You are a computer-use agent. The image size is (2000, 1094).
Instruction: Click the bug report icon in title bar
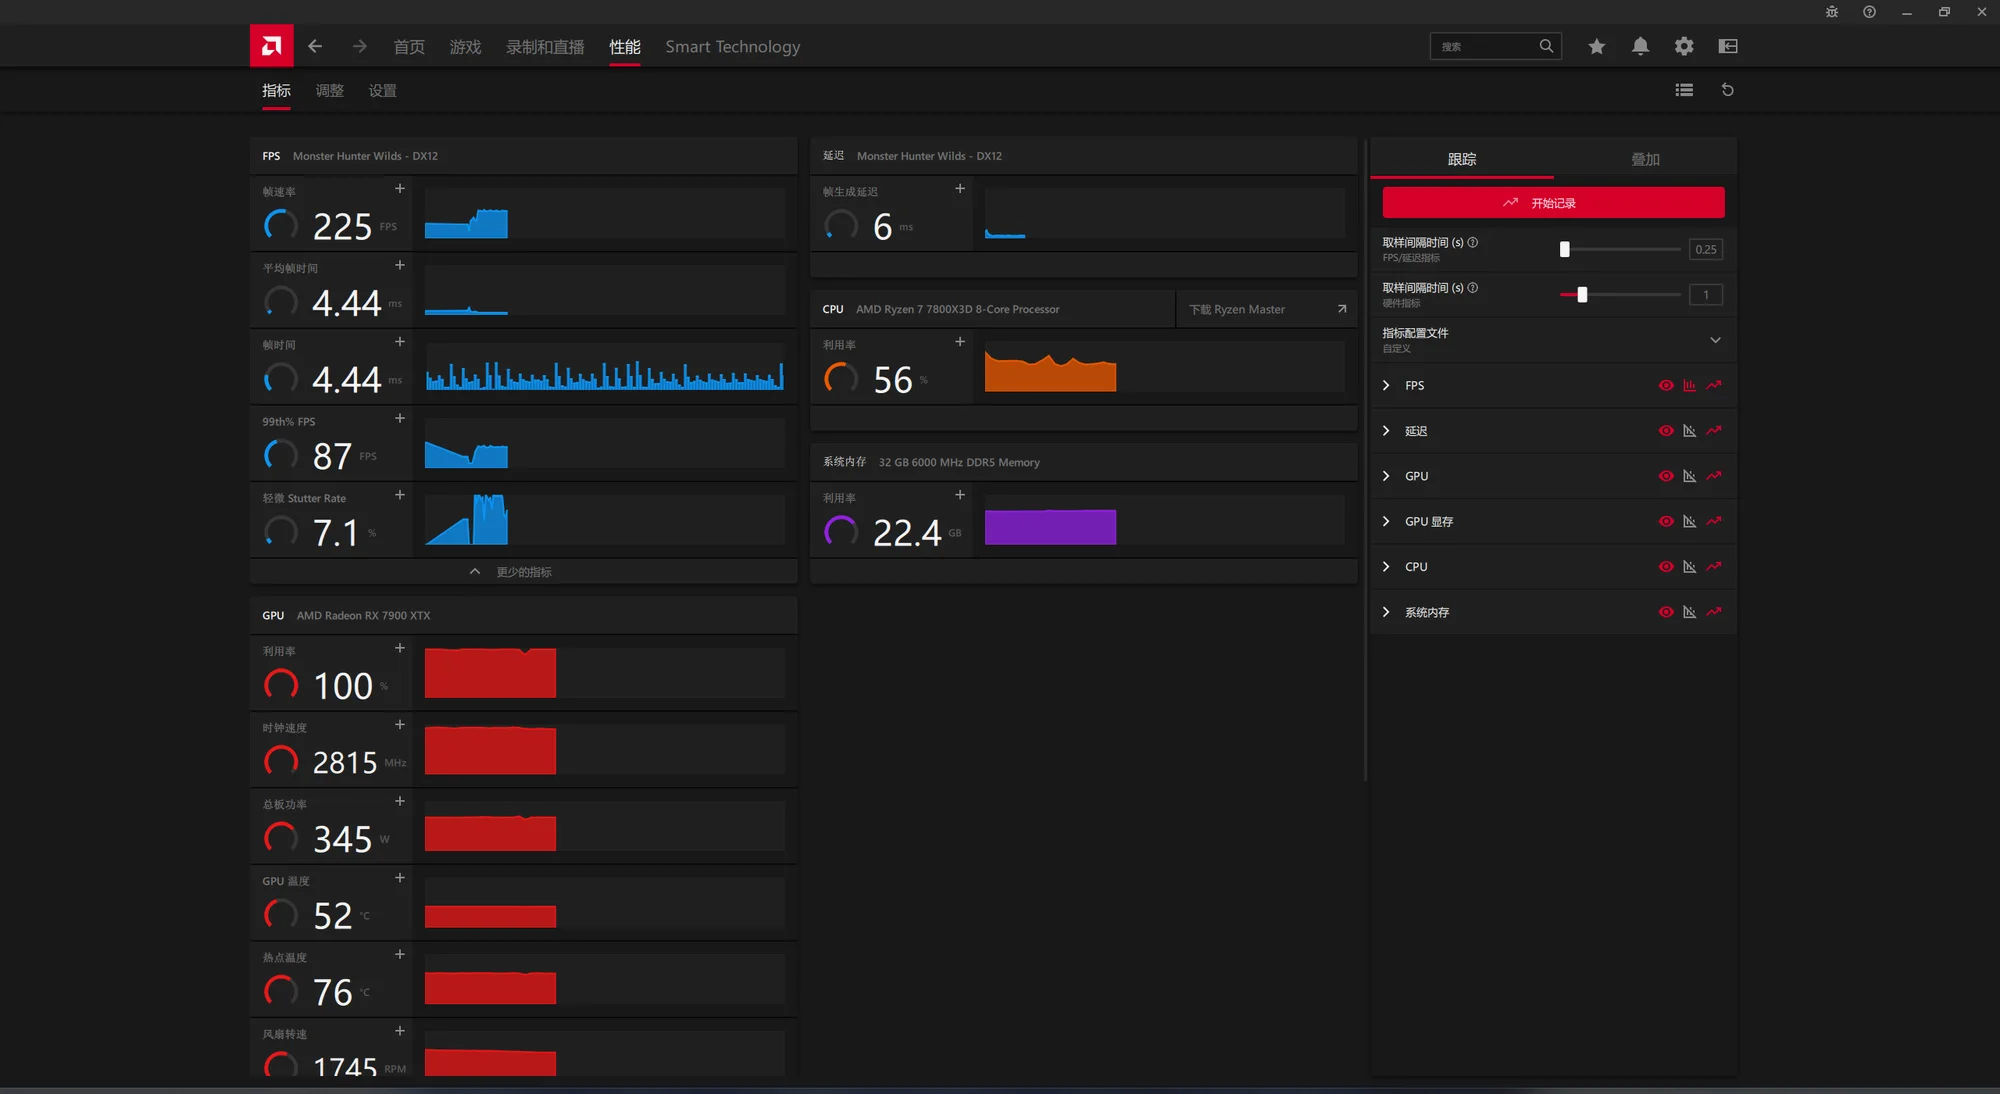pyautogui.click(x=1832, y=12)
